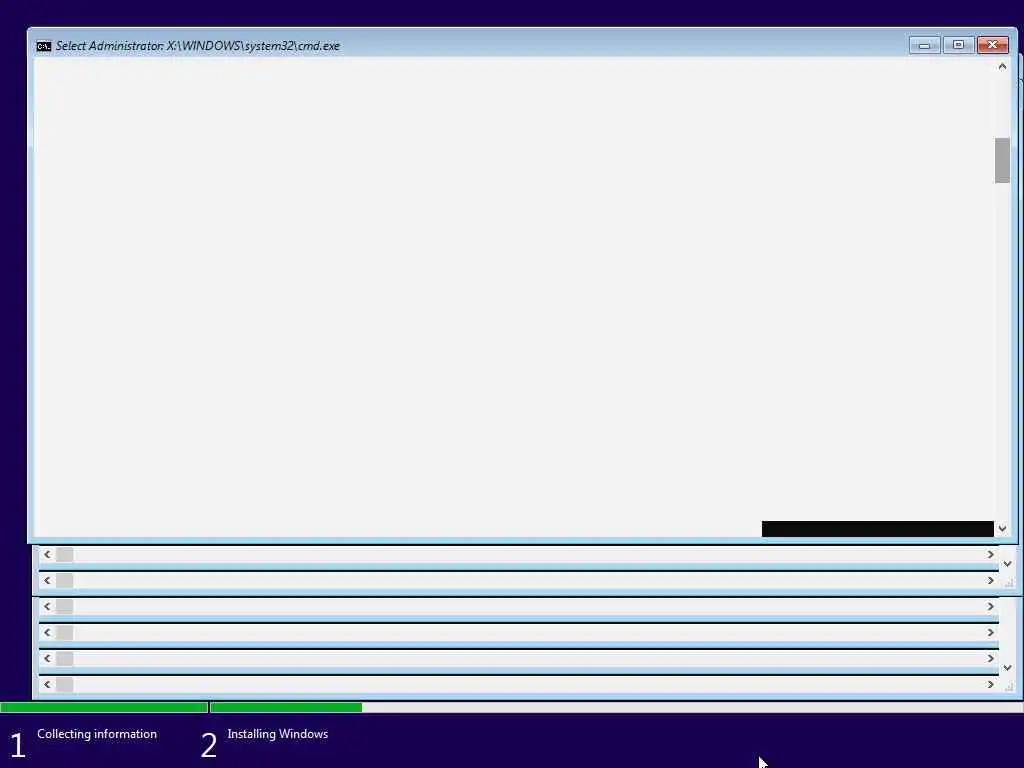The height and width of the screenshot is (768, 1024).
Task: Click the cmd.exe window title text
Action: coord(198,46)
